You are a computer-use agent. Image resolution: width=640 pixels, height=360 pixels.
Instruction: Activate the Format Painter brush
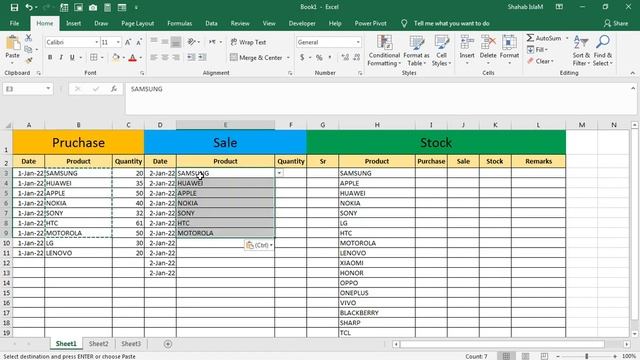point(29,60)
